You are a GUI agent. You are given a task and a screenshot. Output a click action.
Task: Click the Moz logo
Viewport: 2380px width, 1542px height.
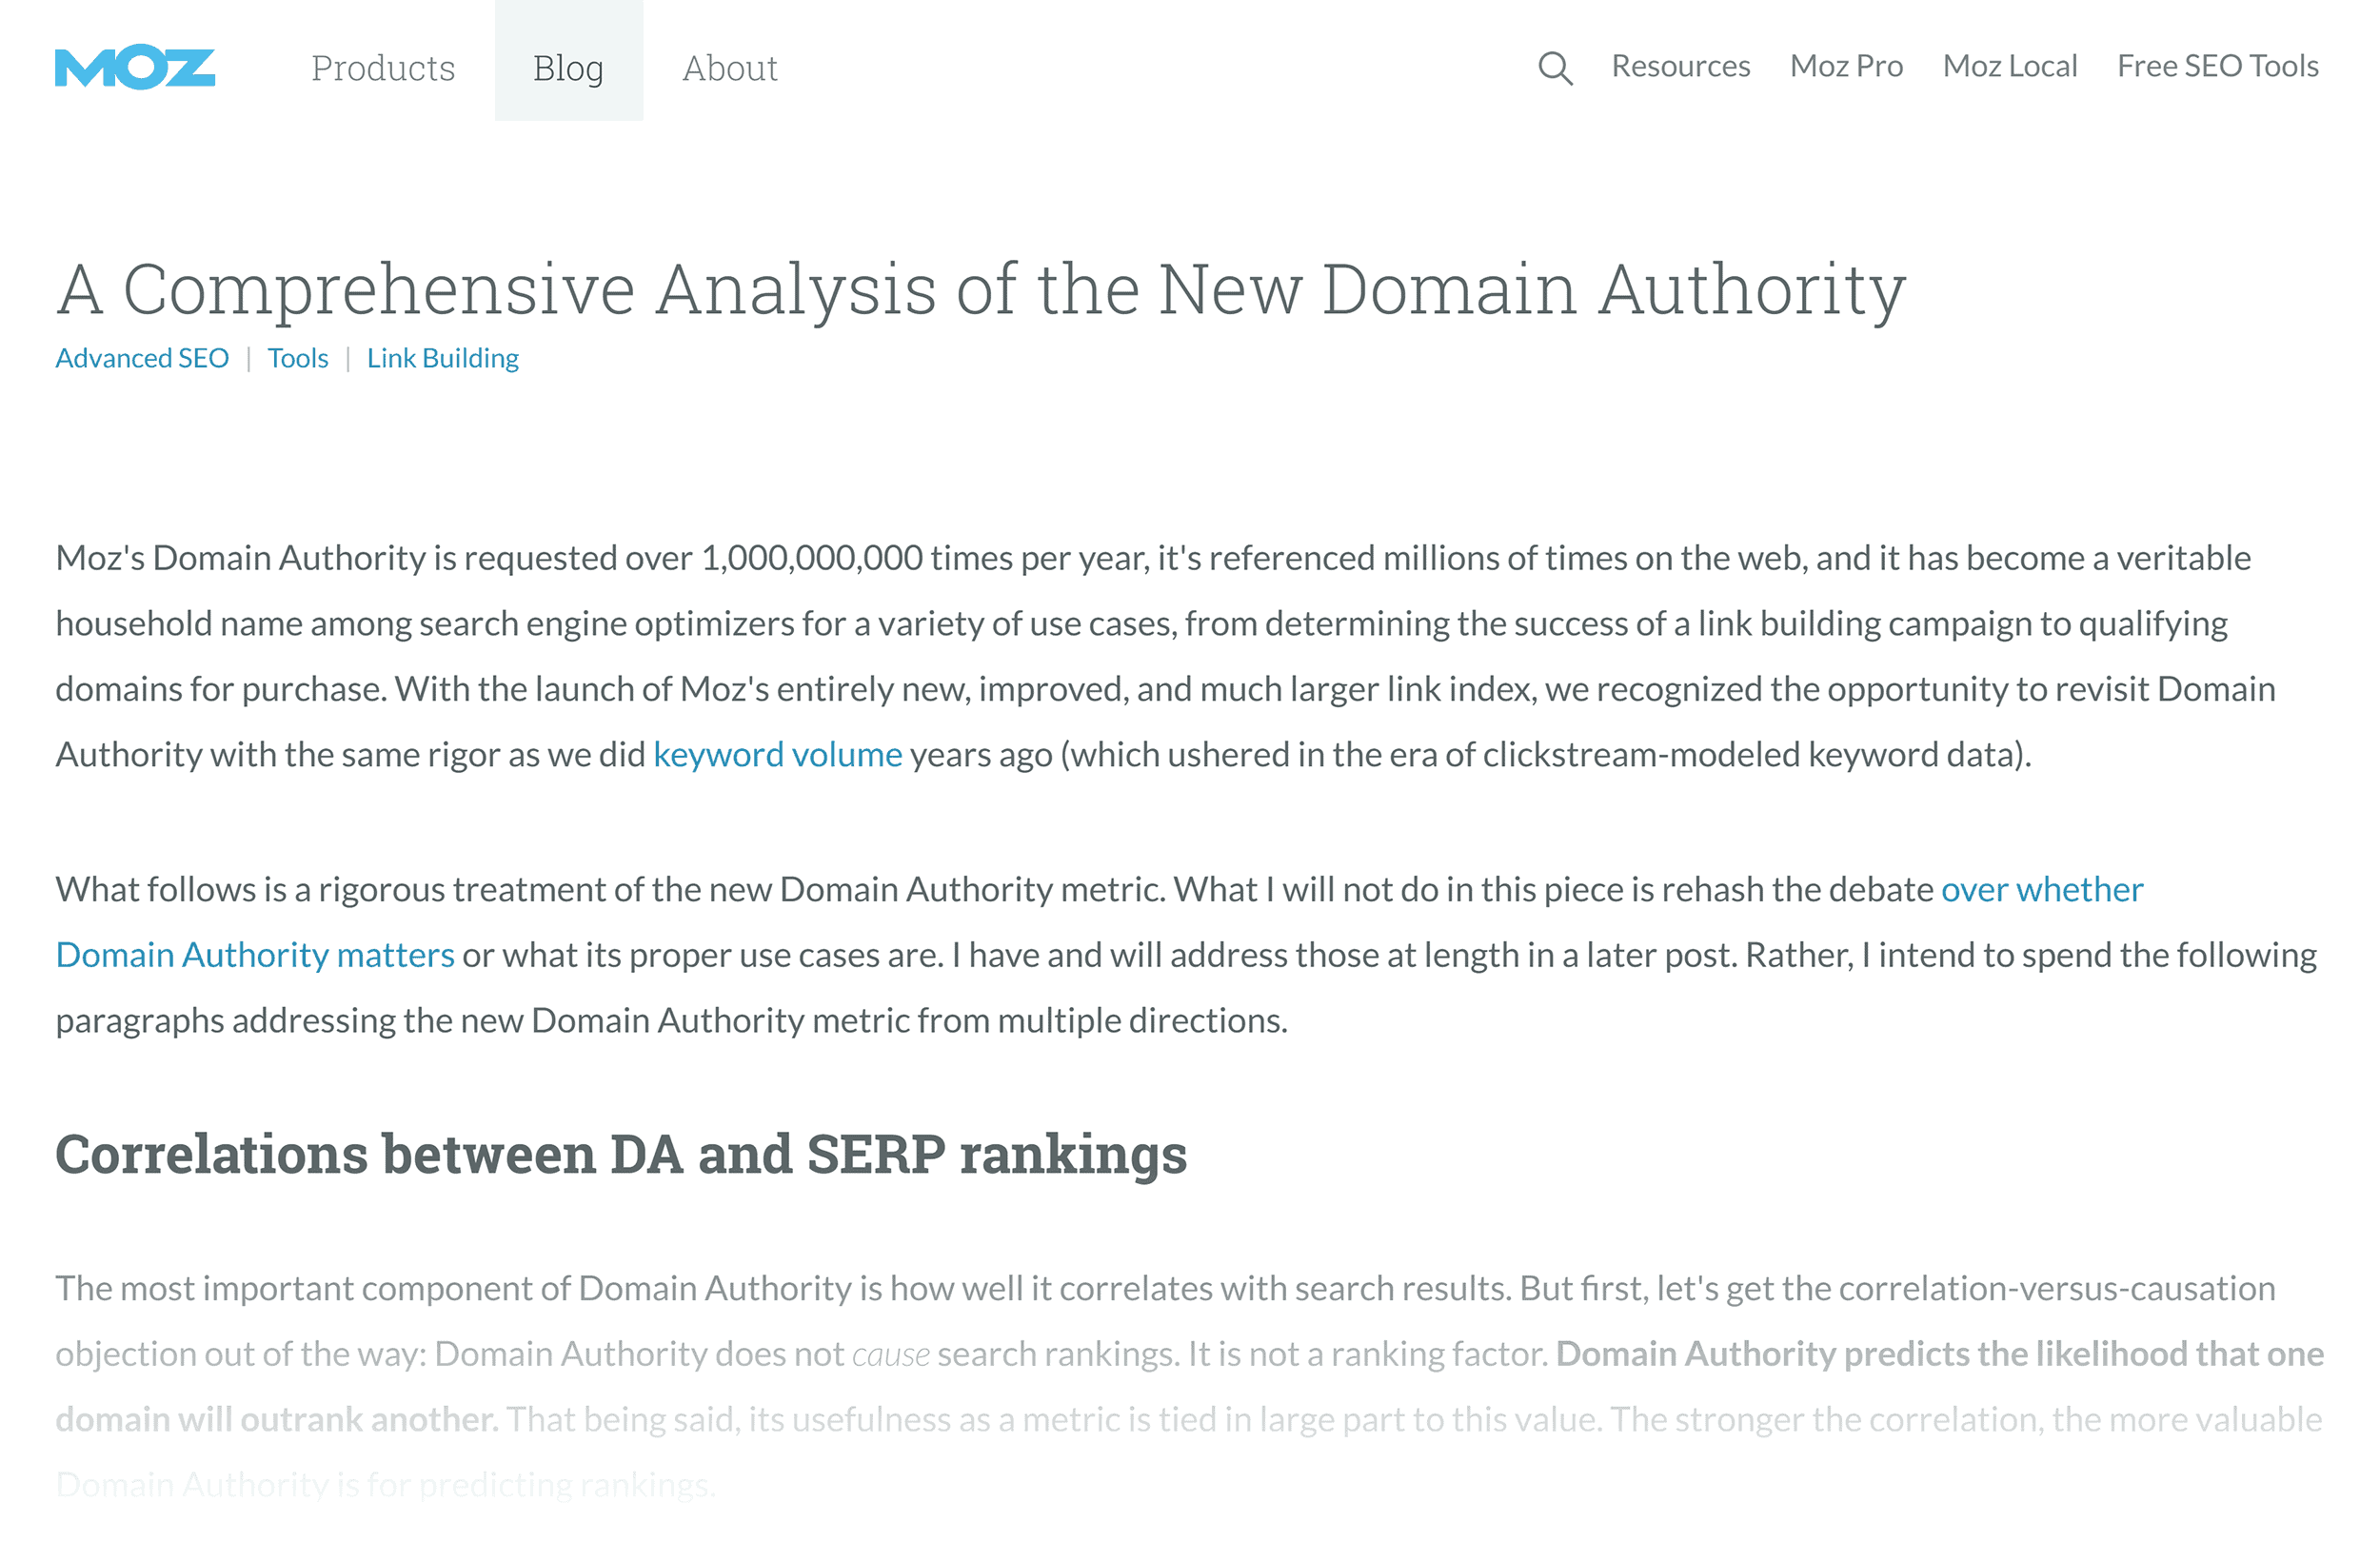(x=135, y=67)
